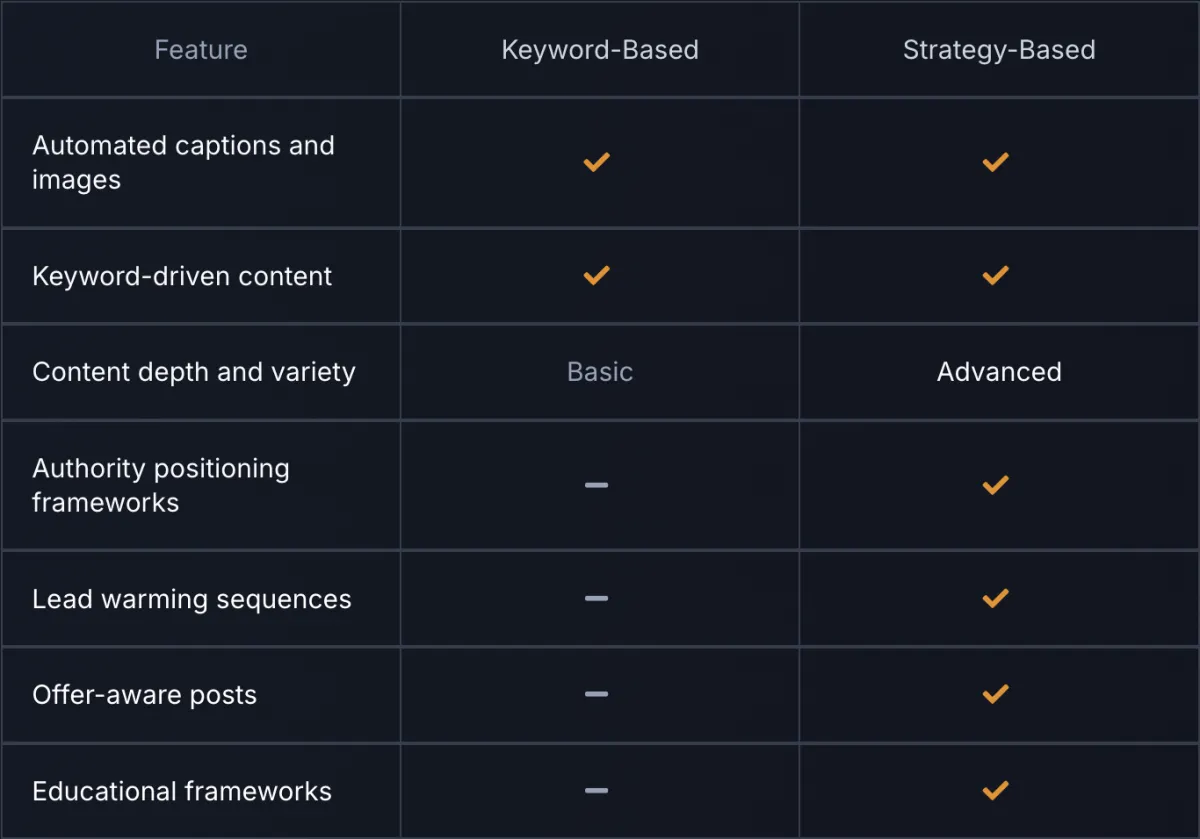Image resolution: width=1200 pixels, height=839 pixels.
Task: Click the Strategy-Based checkmark for Authority positioning frameworks
Action: (995, 485)
